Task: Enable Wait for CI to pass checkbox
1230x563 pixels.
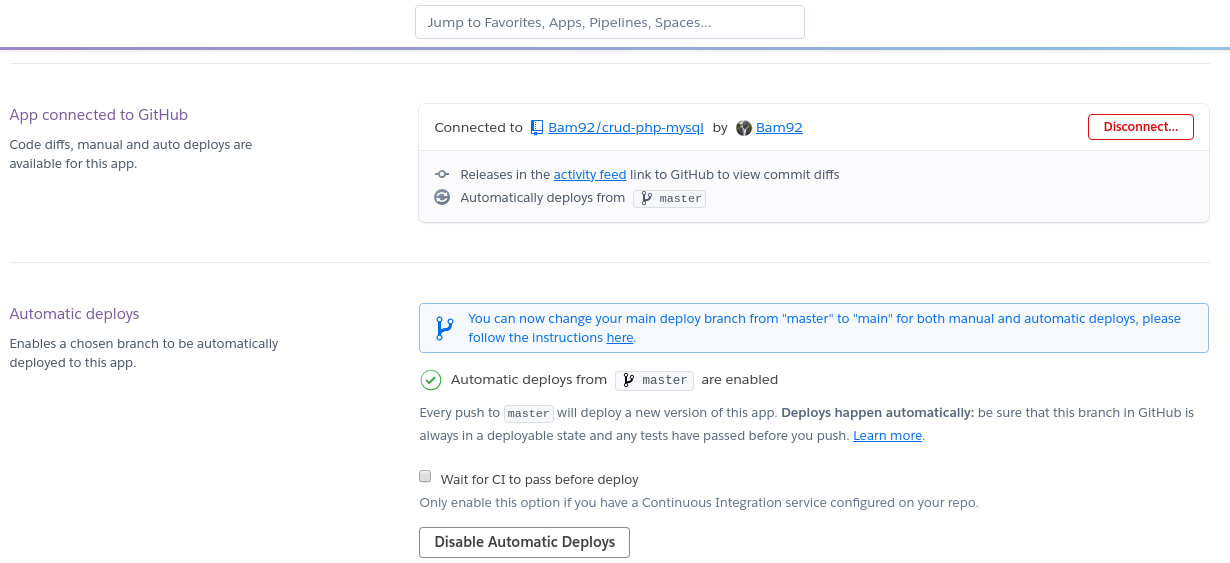Action: click(x=425, y=477)
